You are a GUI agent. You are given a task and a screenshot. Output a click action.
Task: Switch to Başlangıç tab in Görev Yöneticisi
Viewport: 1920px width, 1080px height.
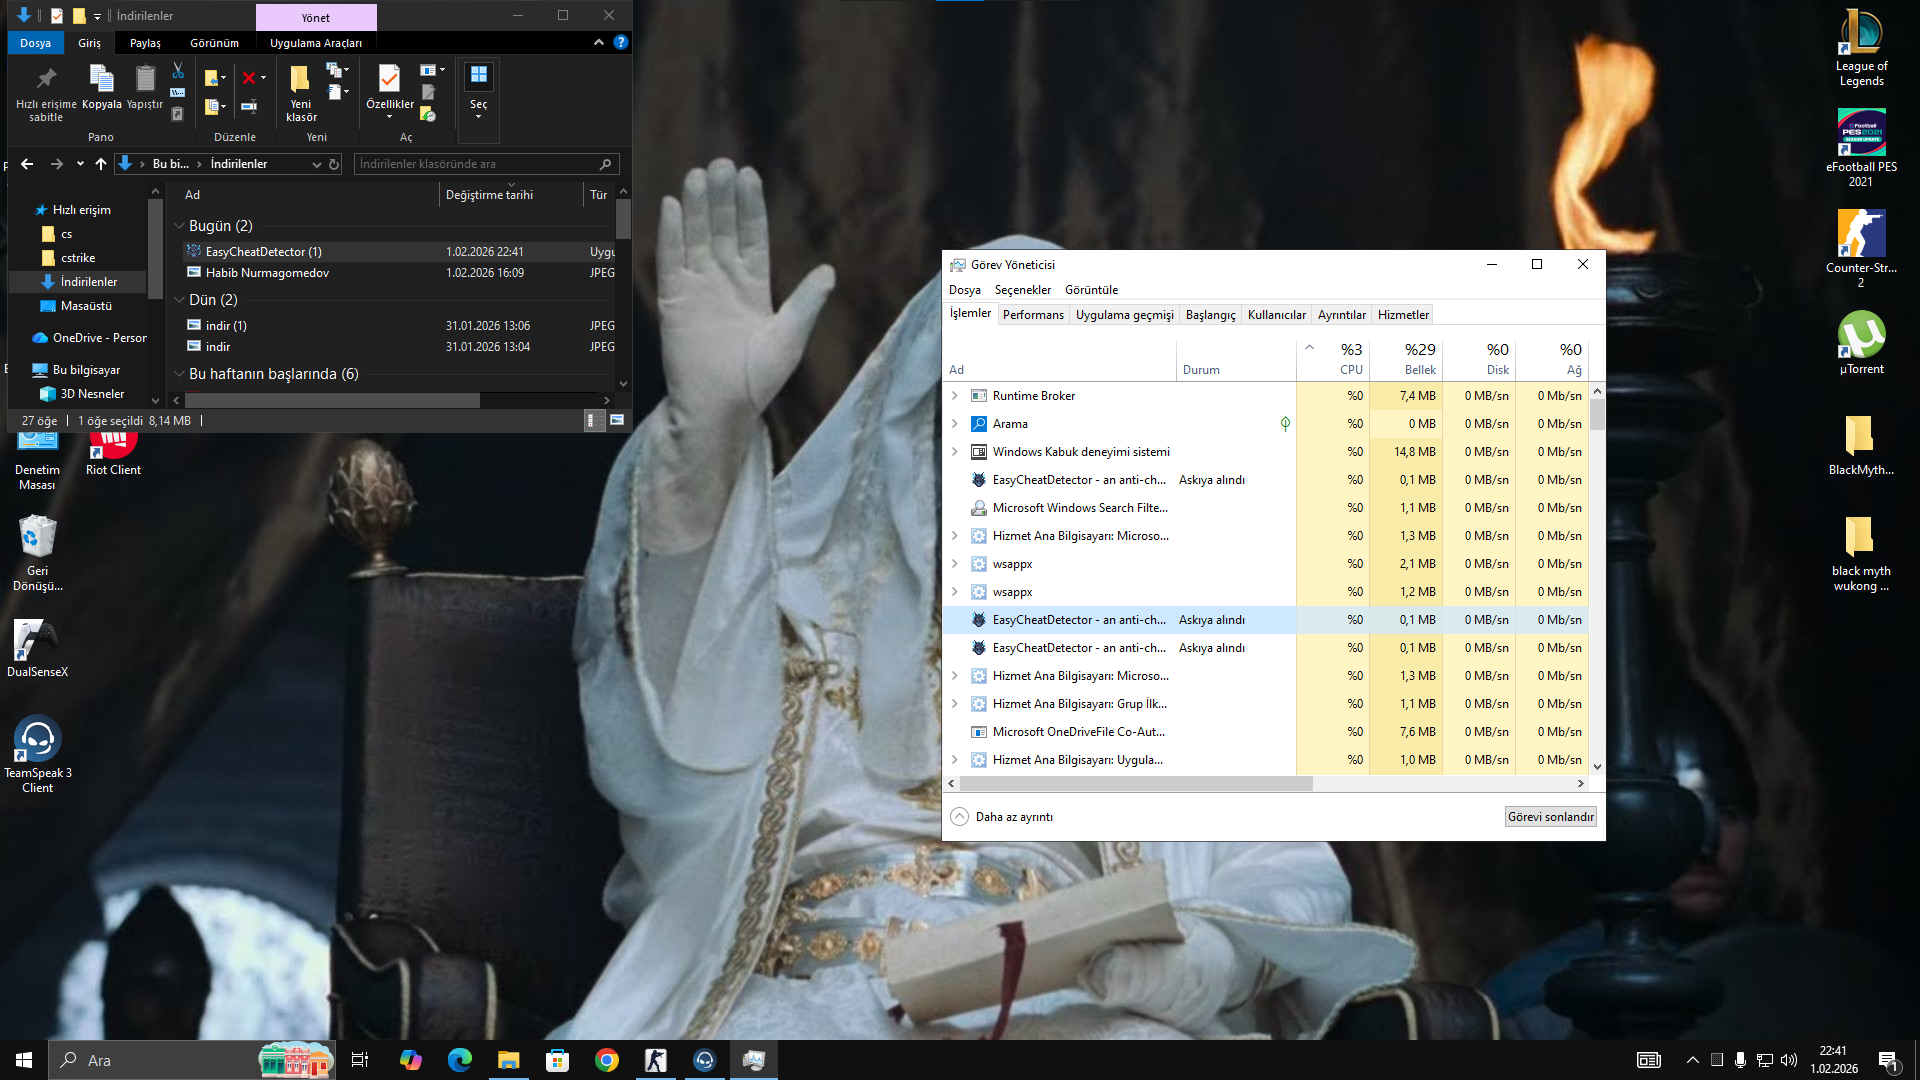tap(1210, 315)
